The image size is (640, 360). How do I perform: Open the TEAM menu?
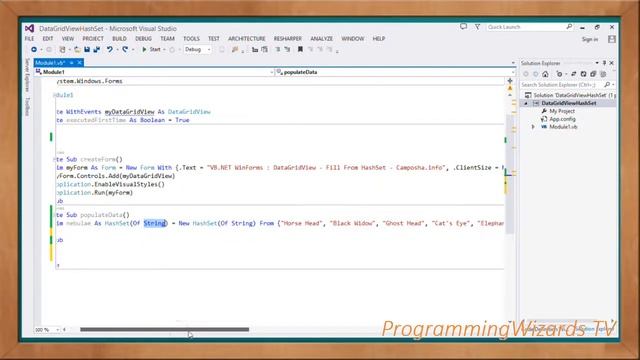click(x=167, y=39)
